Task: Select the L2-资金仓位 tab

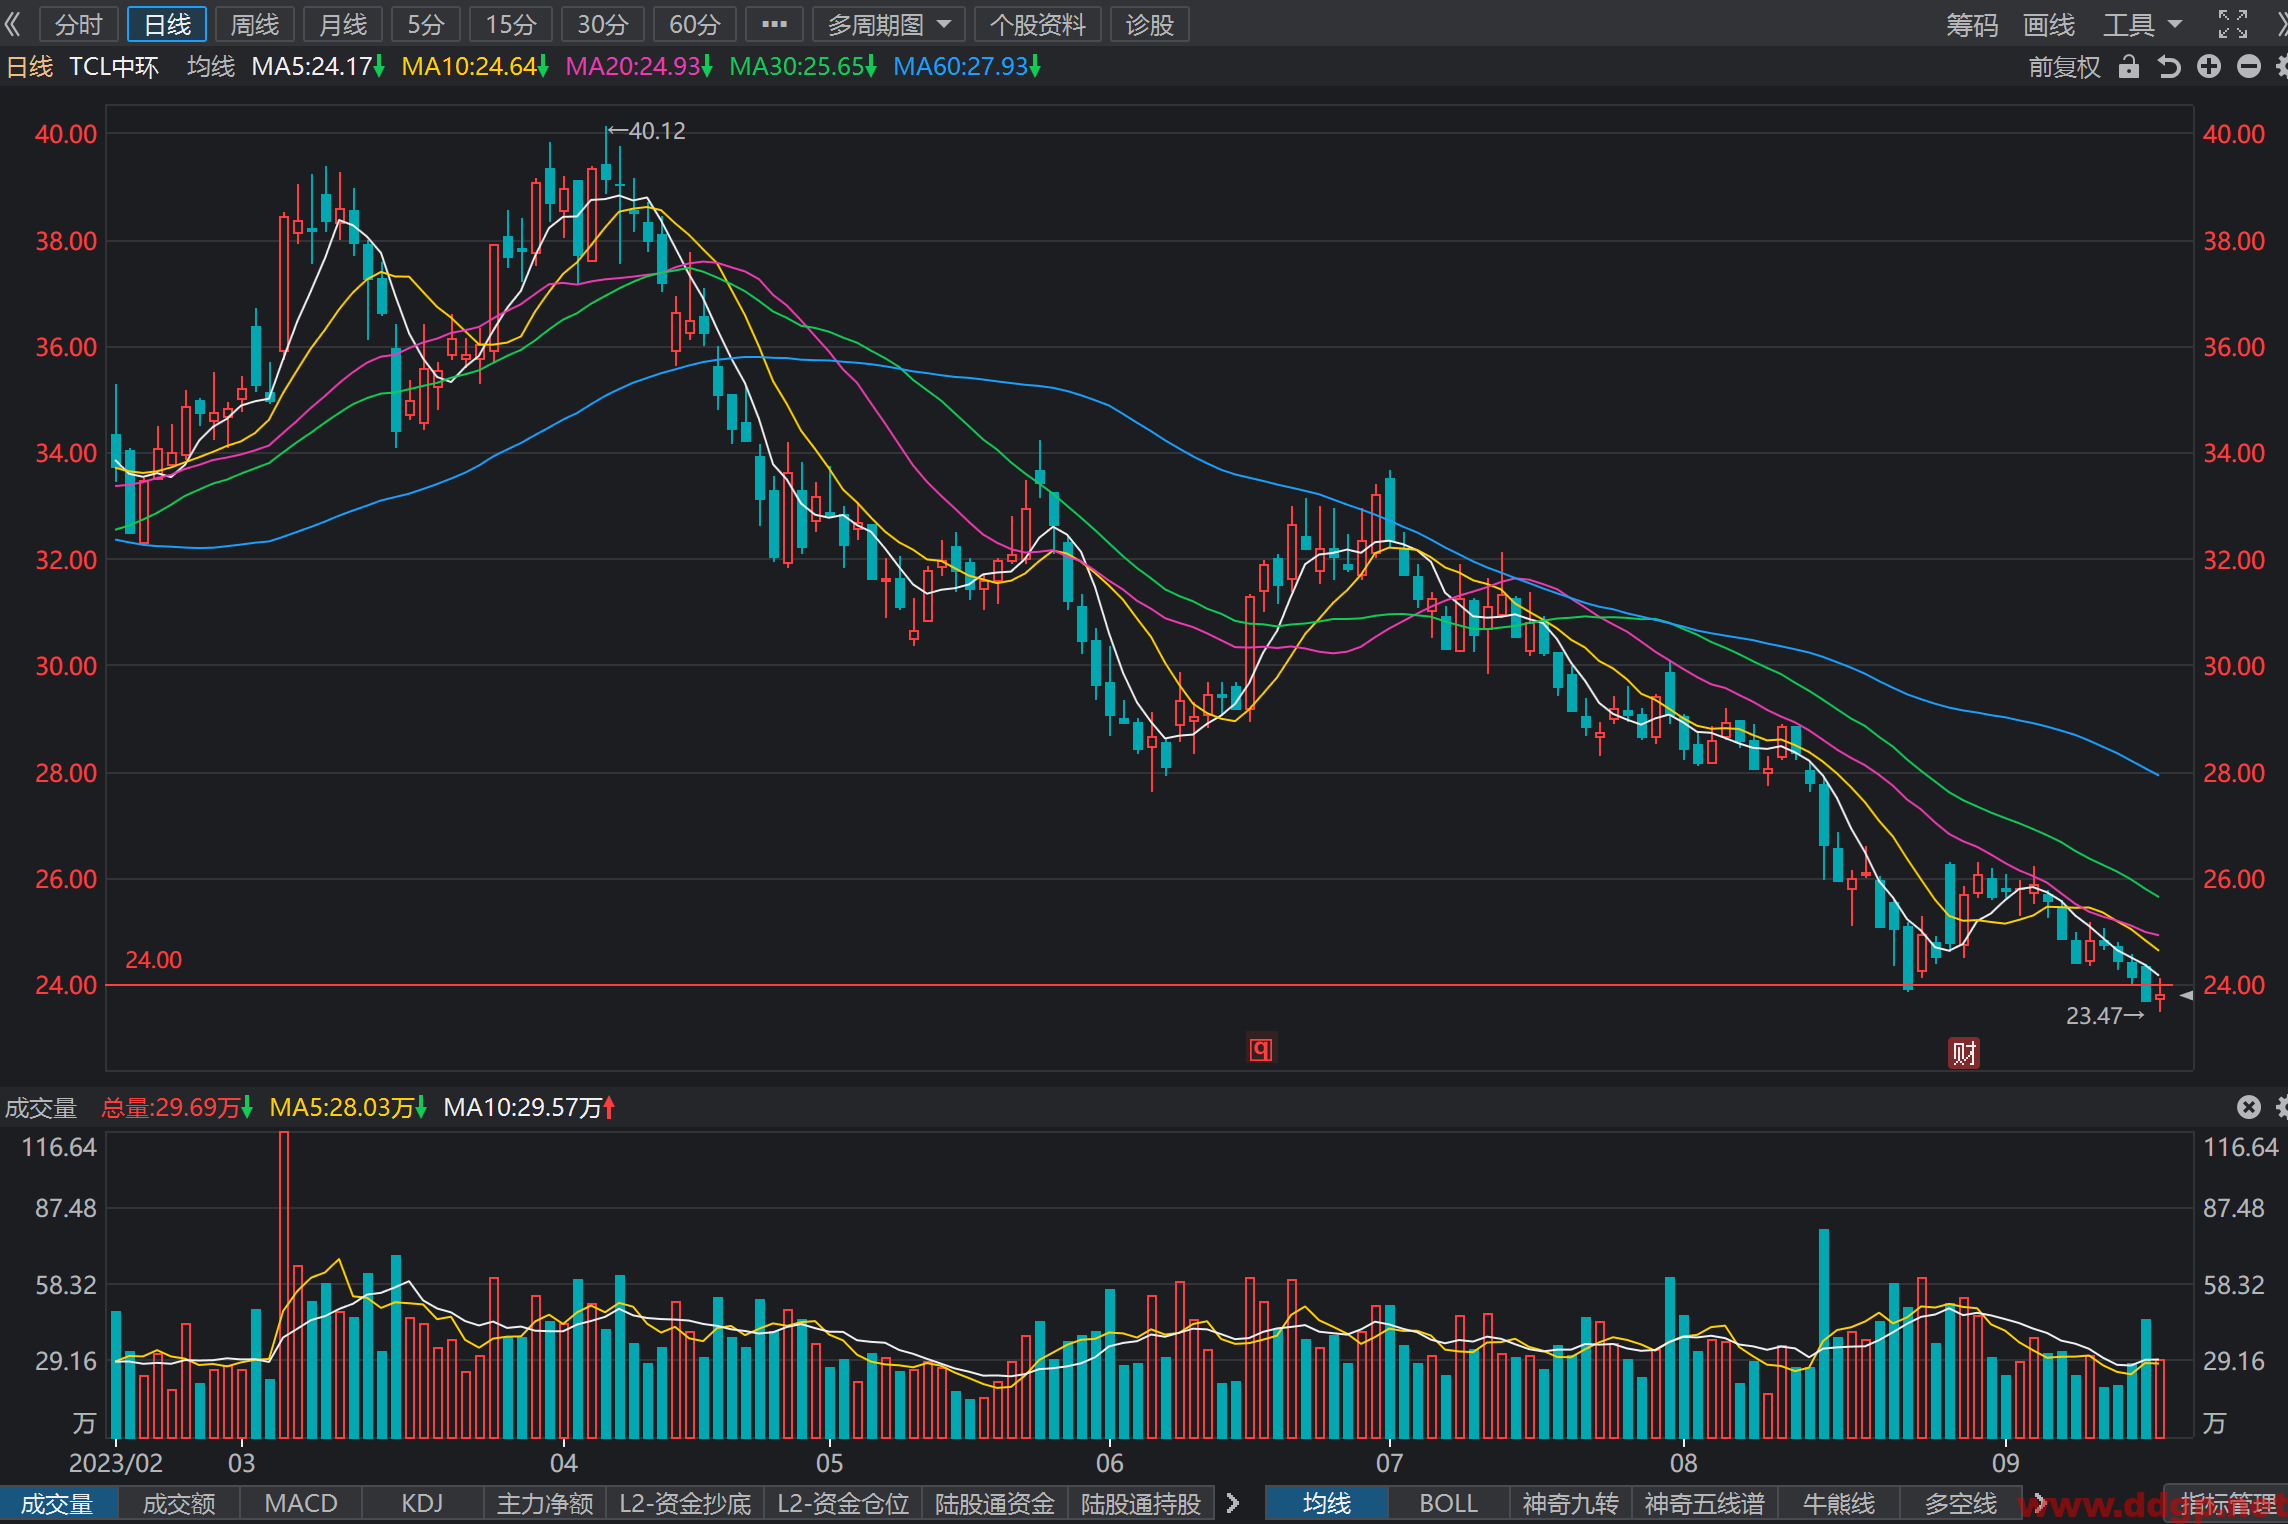Action: 843,1504
